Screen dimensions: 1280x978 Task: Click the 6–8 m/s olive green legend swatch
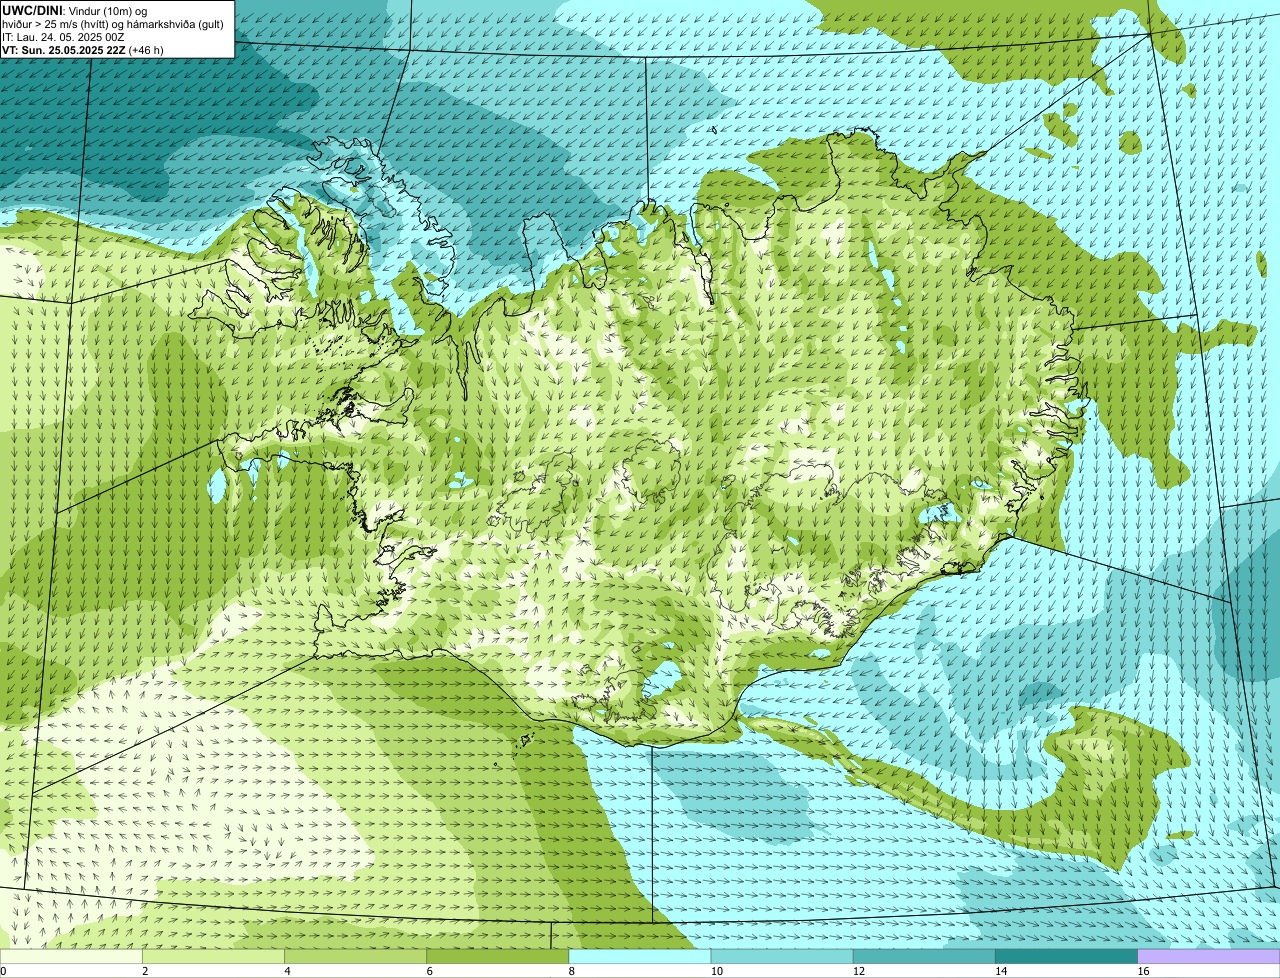(498, 957)
